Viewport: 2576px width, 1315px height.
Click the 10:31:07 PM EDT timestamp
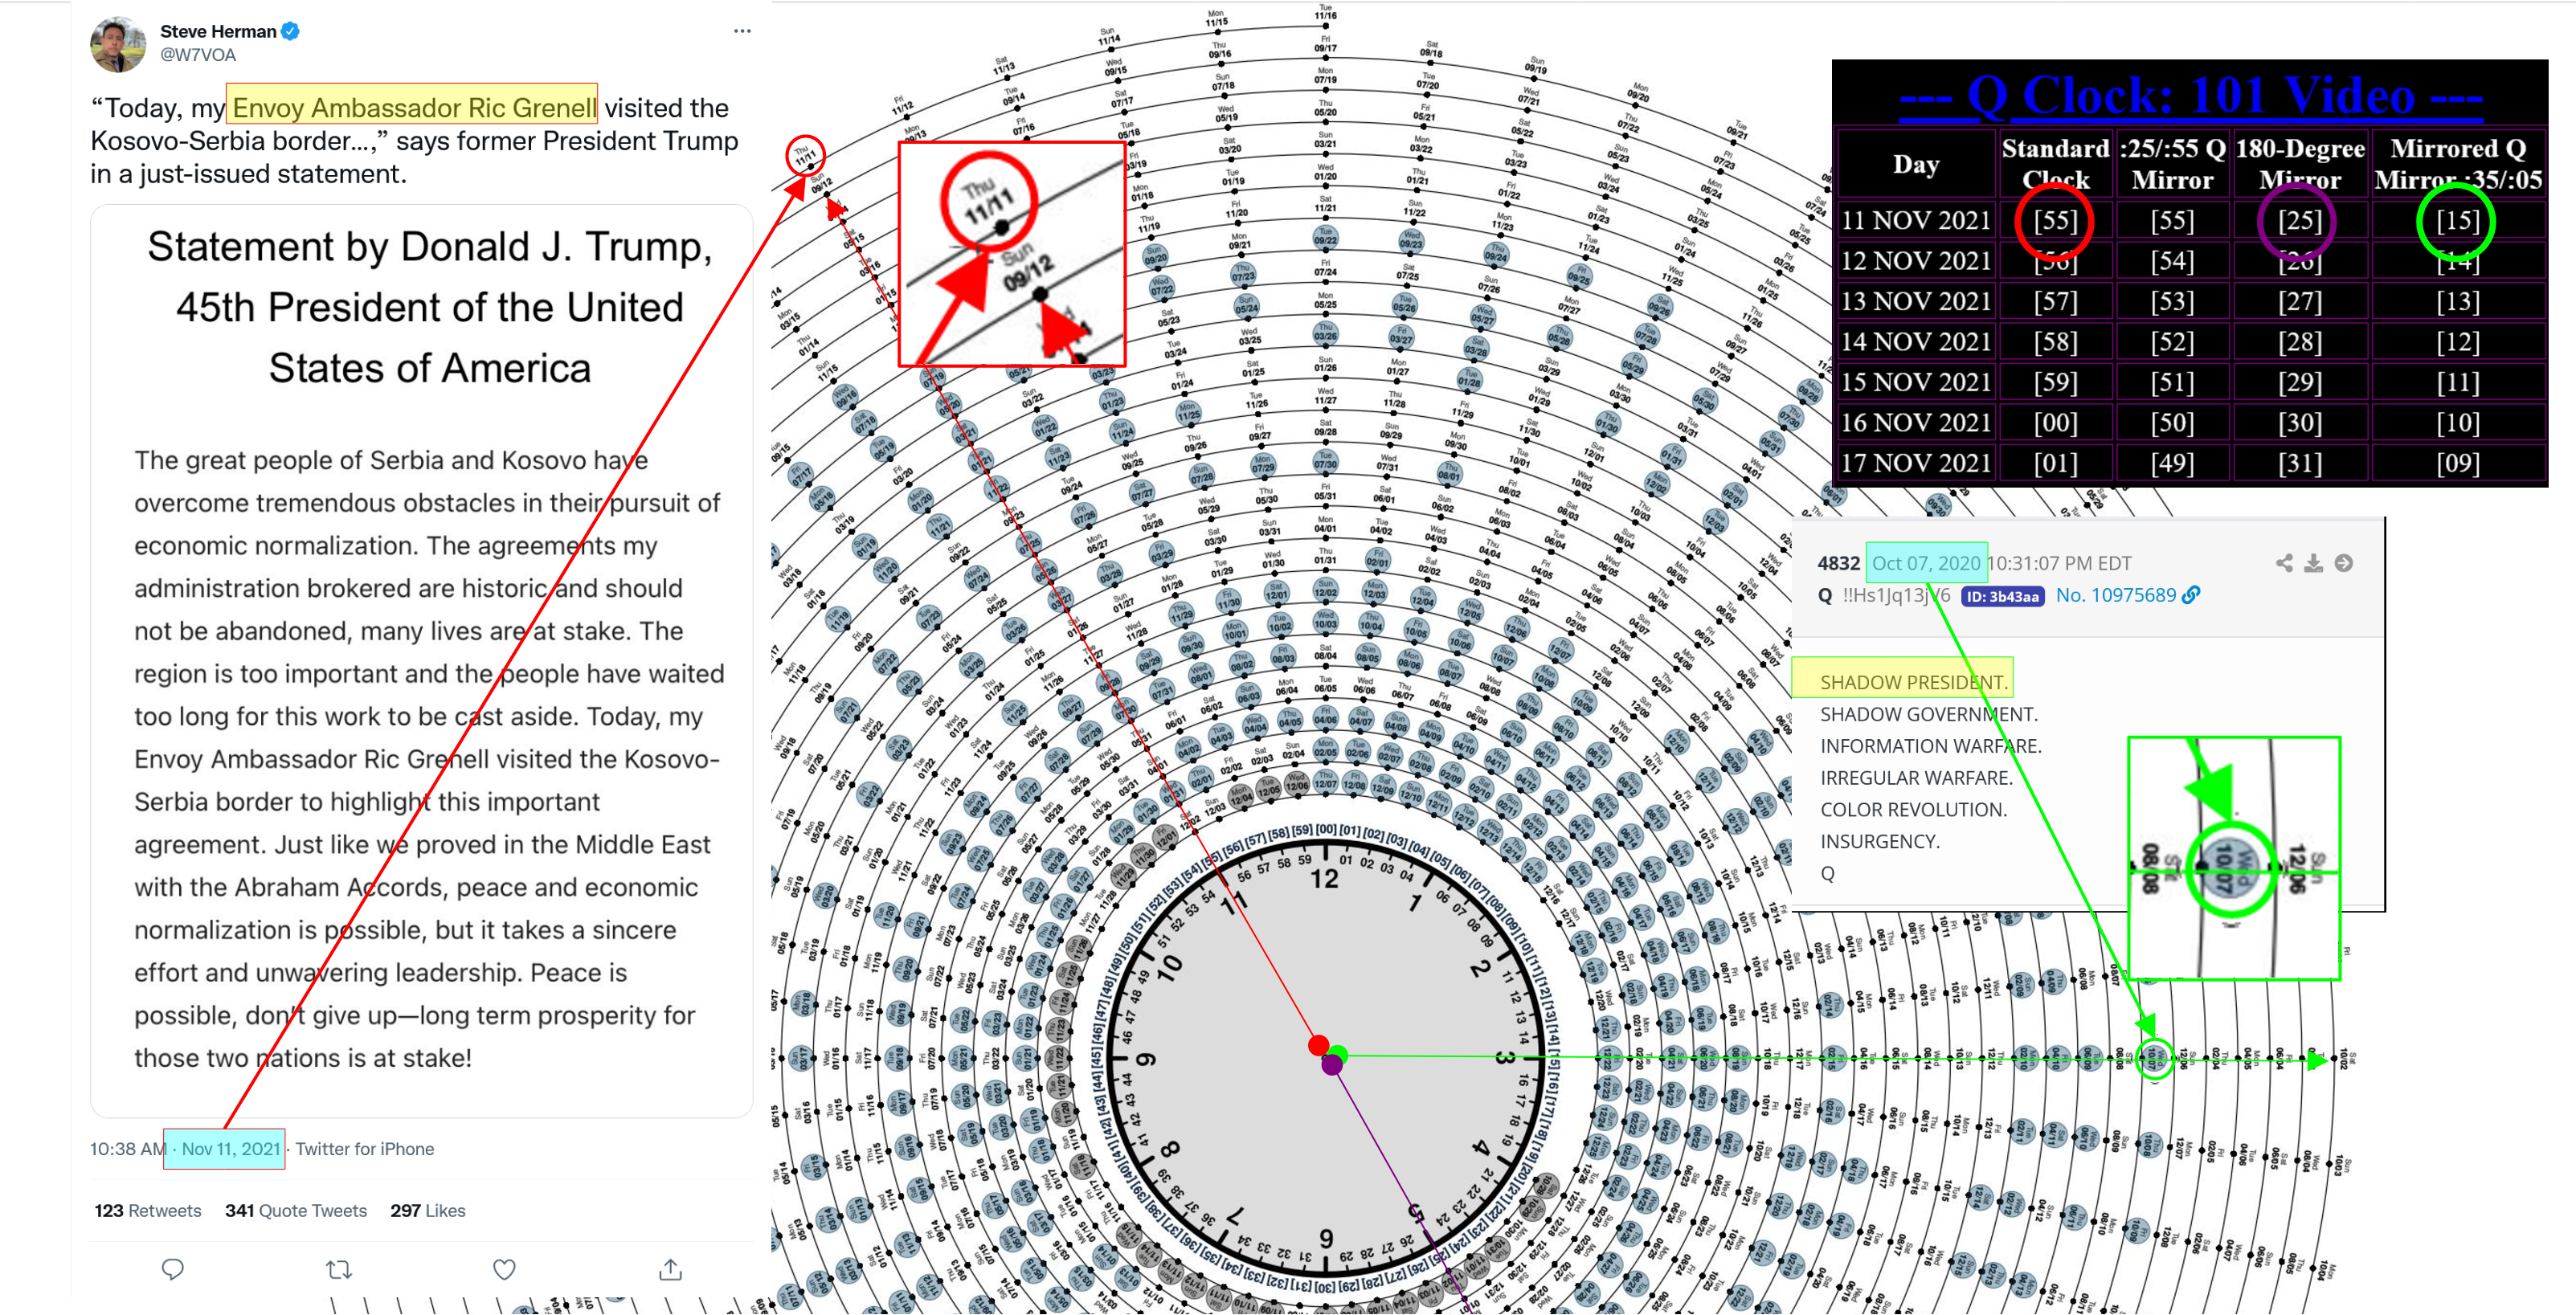[x=2059, y=563]
